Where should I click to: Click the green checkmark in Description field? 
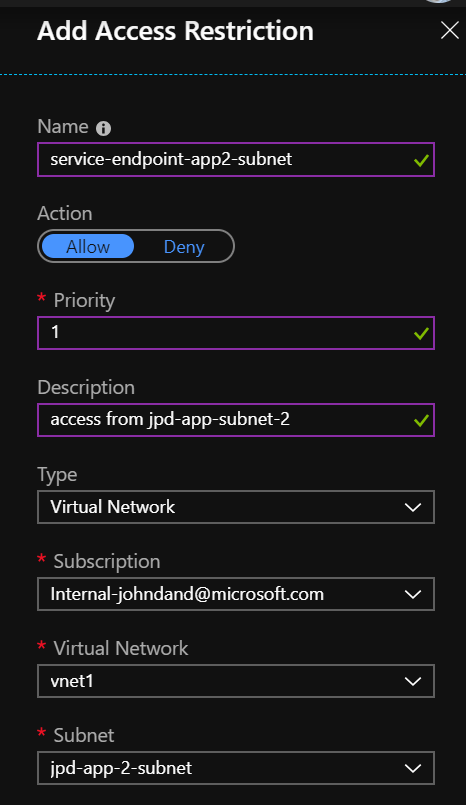coord(421,420)
